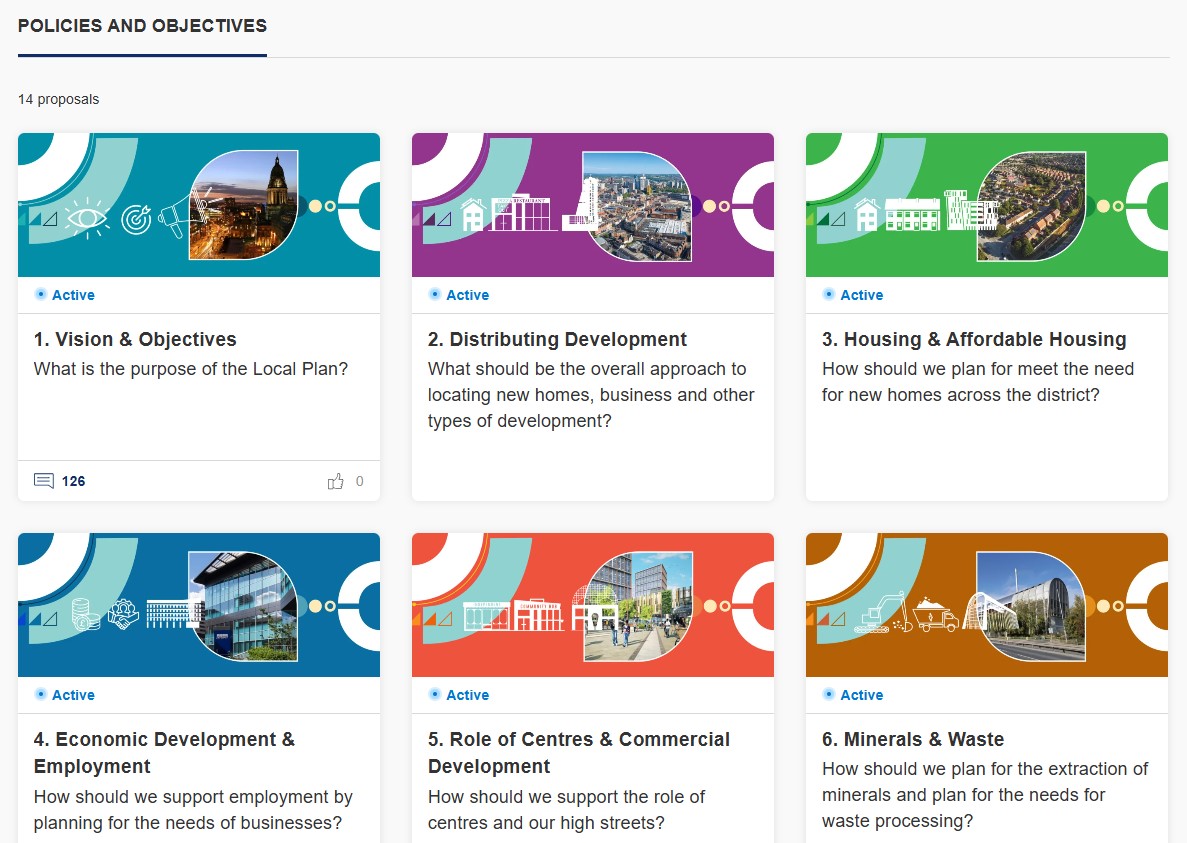Select the Policies and Objectives tab
1187x843 pixels.
142,26
